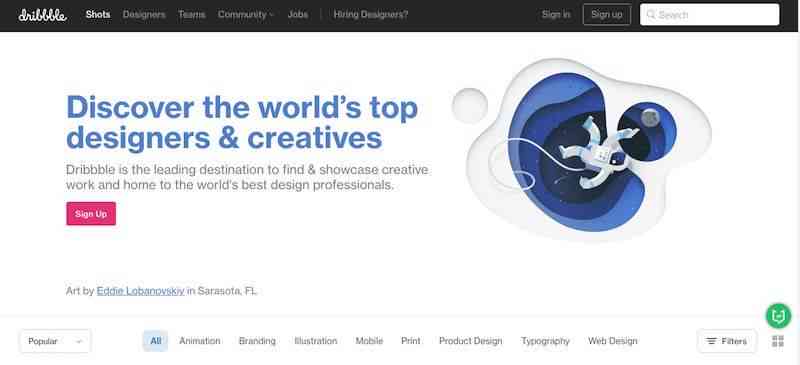The height and width of the screenshot is (365, 800).
Task: Open the Designers page
Action: [144, 15]
